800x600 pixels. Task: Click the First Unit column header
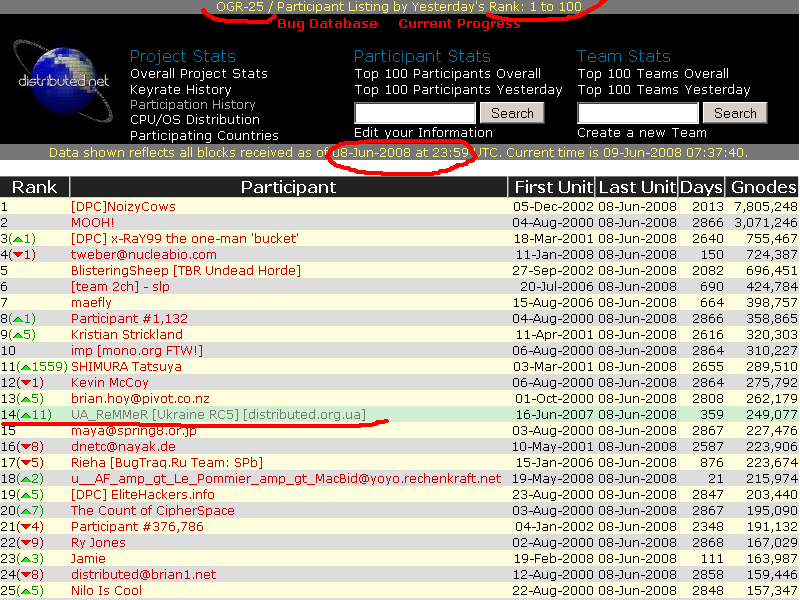tap(553, 187)
